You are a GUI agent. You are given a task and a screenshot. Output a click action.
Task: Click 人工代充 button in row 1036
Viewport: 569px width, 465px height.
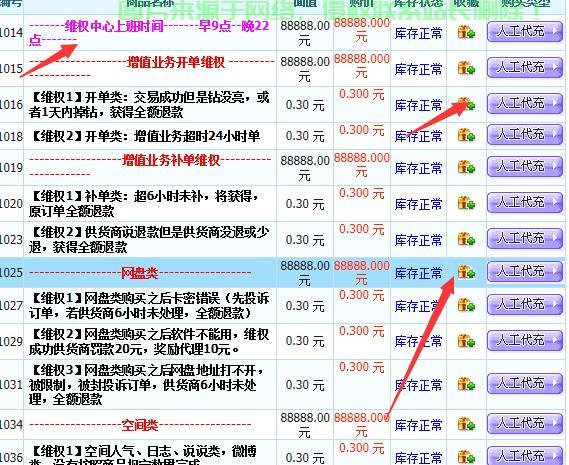click(525, 456)
